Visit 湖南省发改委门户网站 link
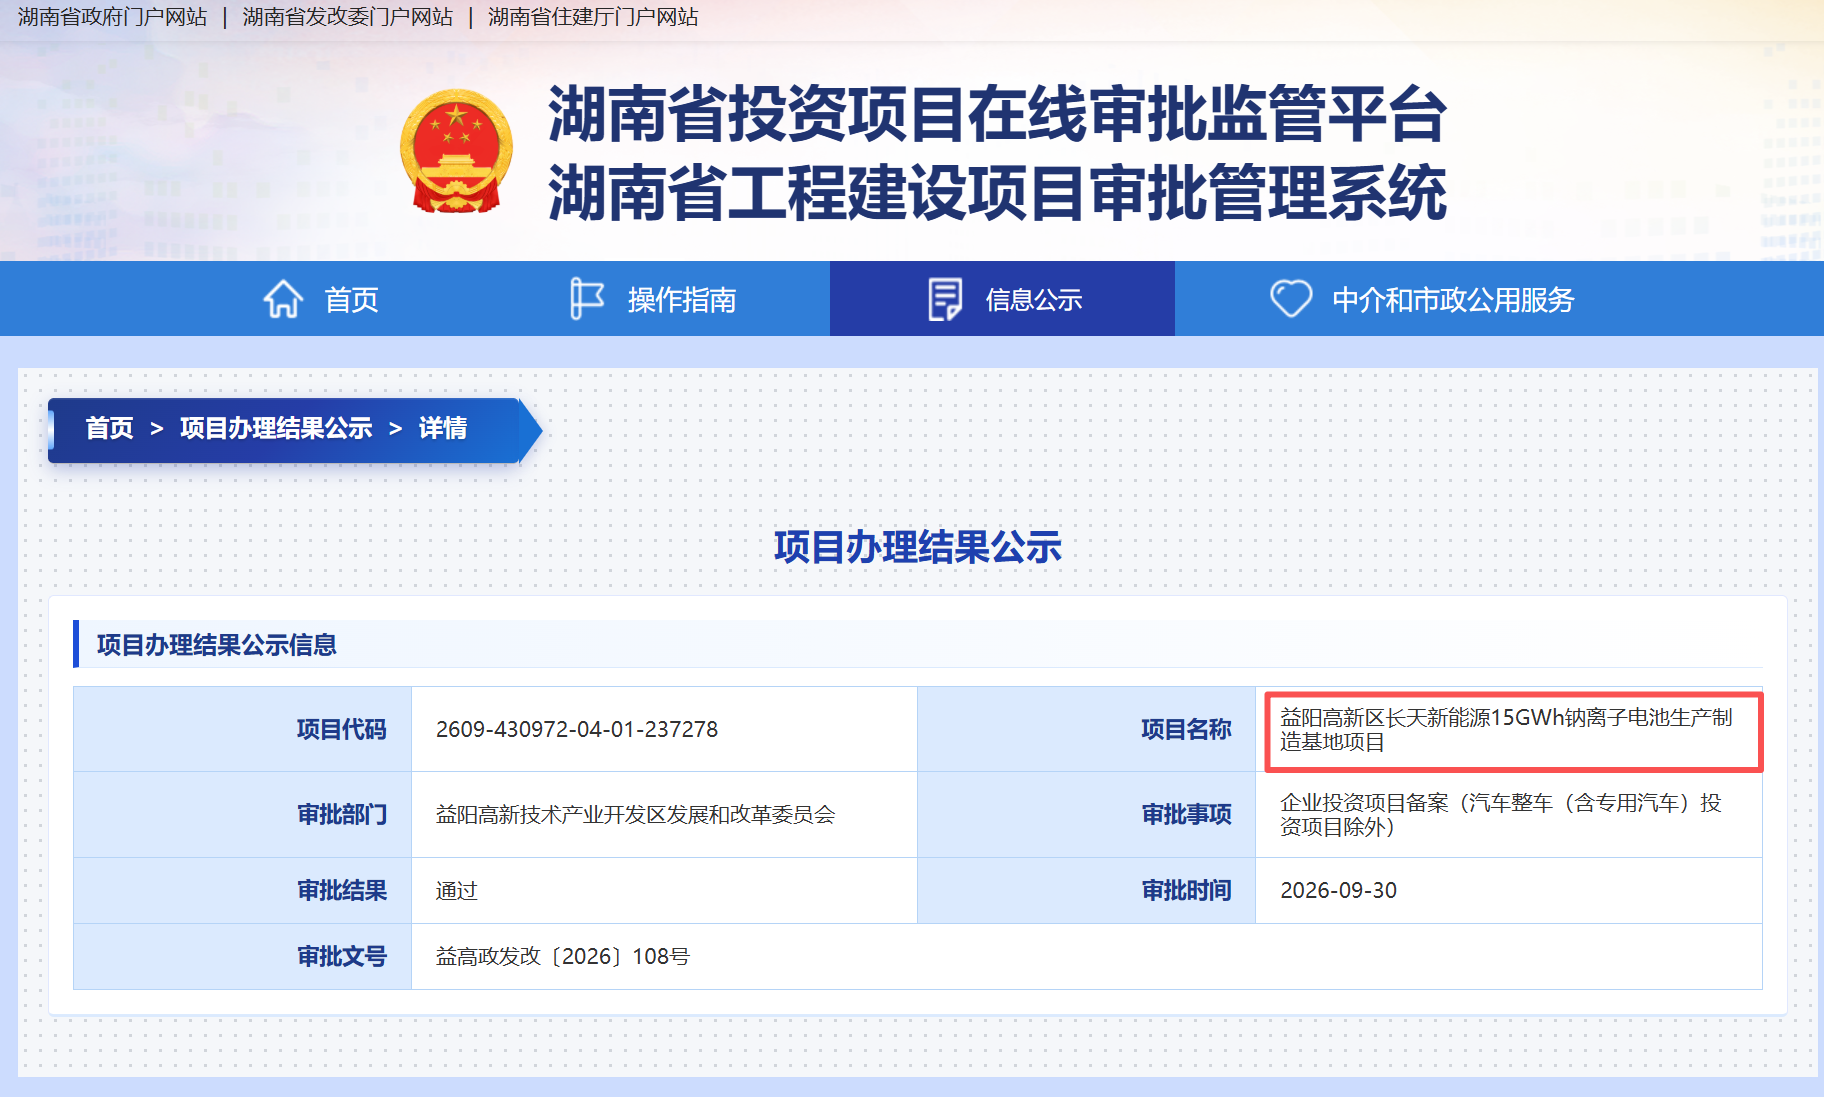The height and width of the screenshot is (1097, 1824). coord(348,17)
